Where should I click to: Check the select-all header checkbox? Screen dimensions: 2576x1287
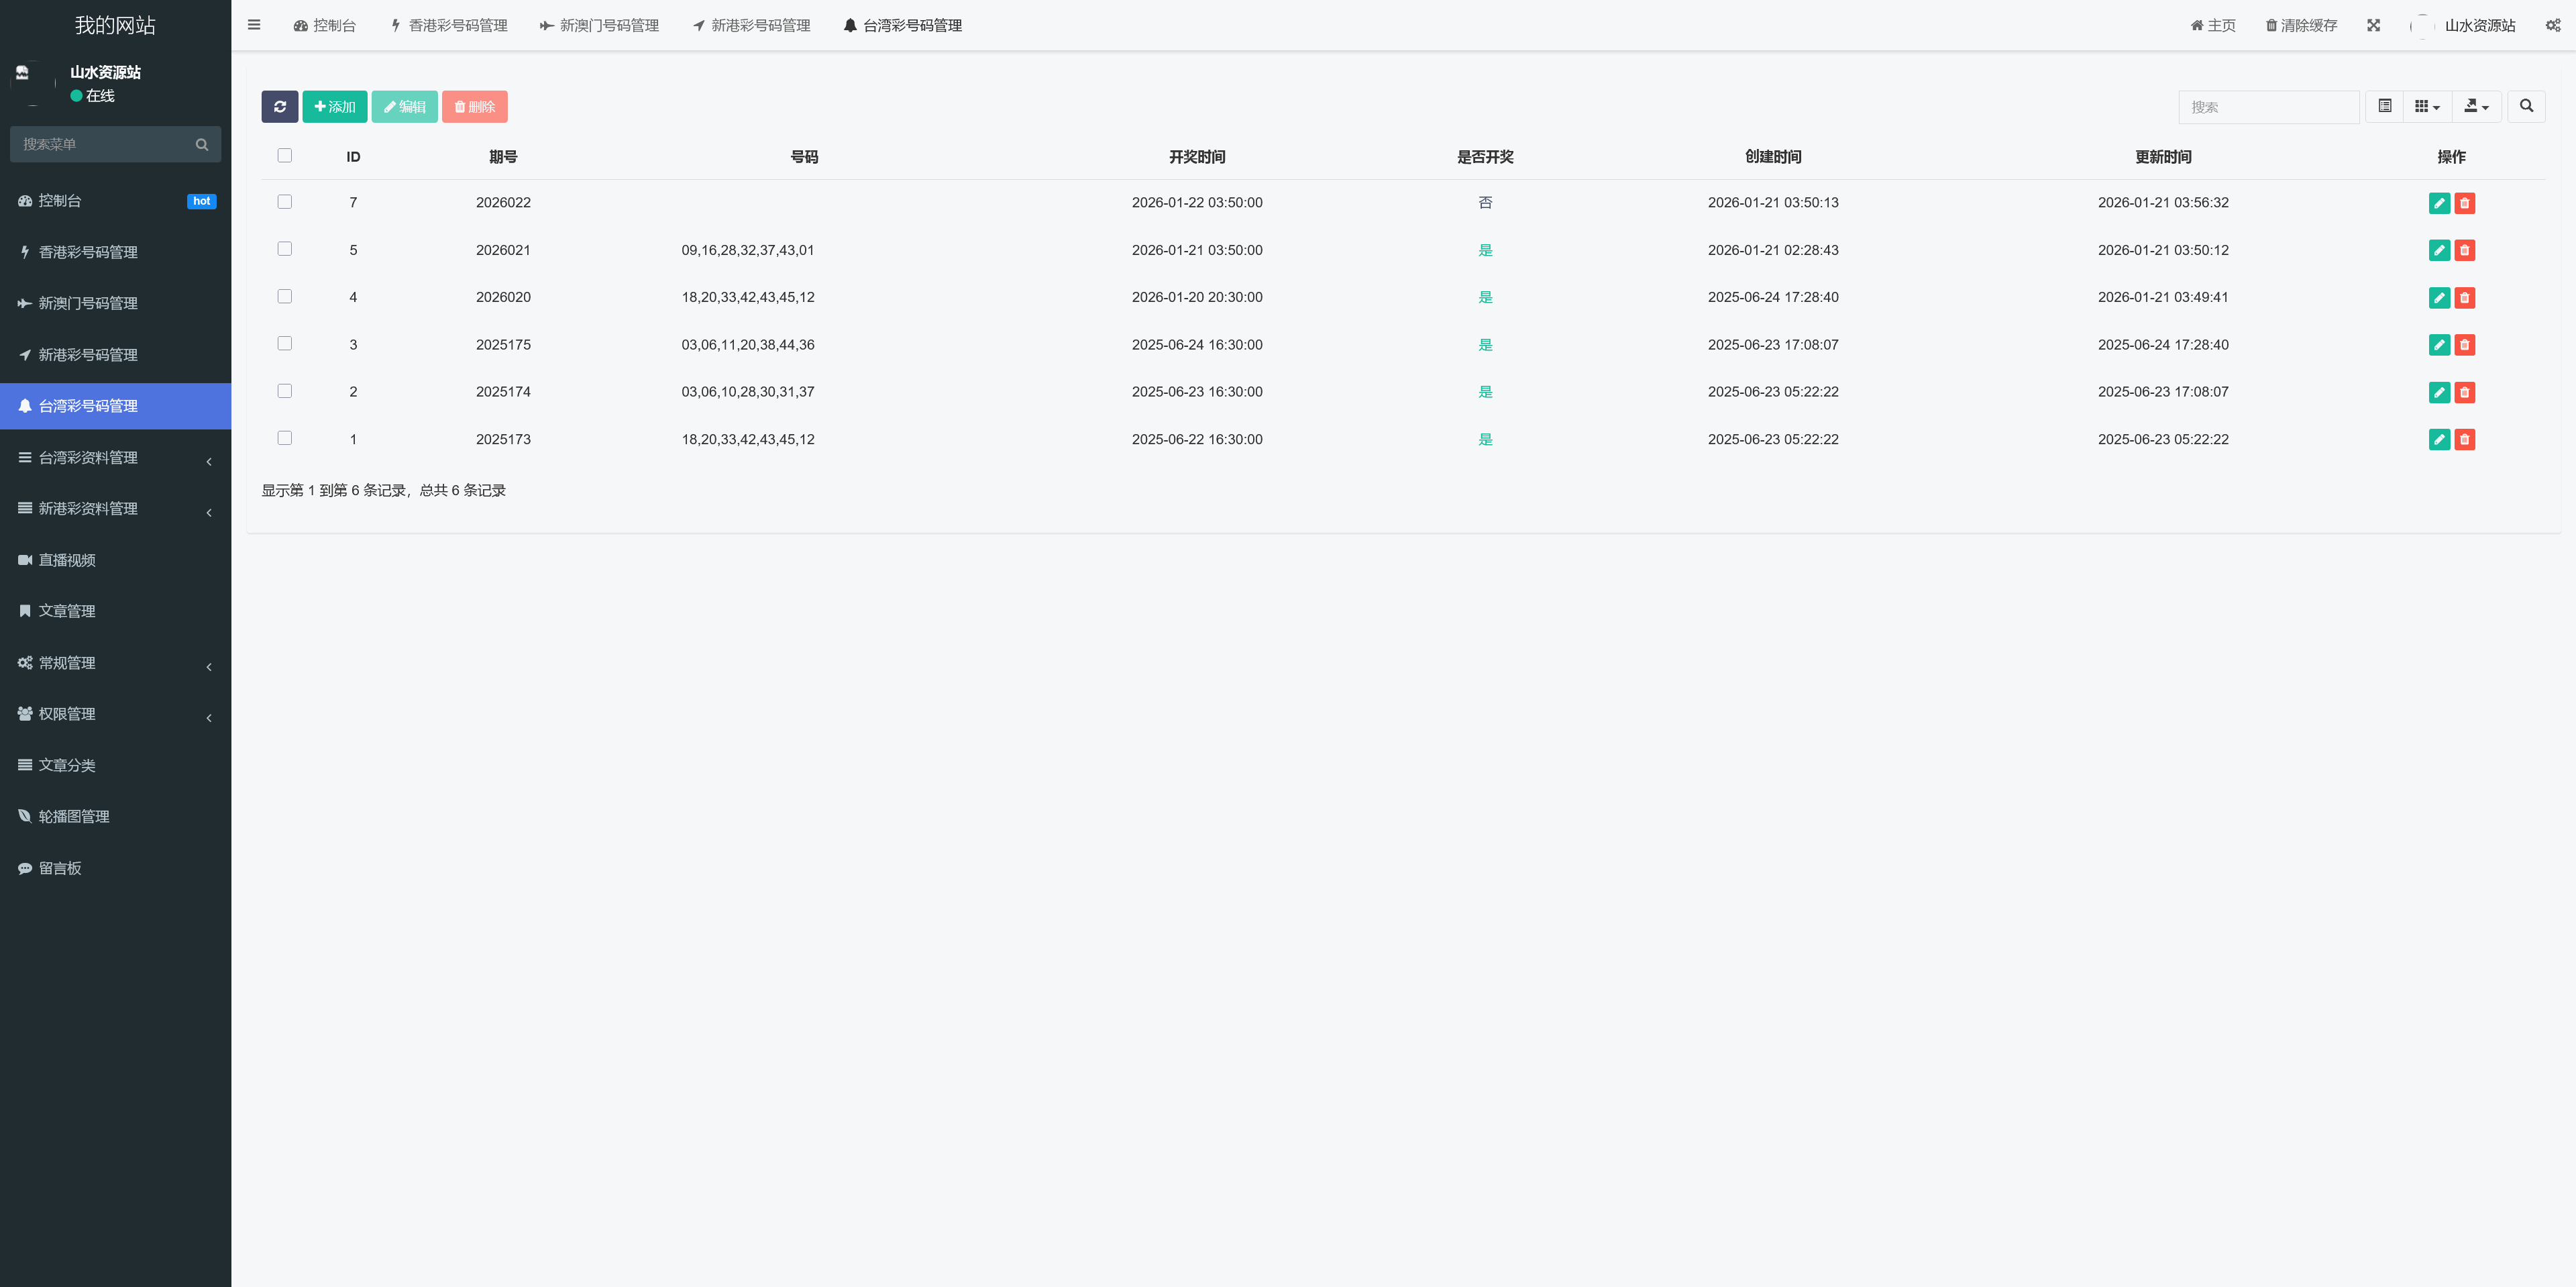point(285,156)
